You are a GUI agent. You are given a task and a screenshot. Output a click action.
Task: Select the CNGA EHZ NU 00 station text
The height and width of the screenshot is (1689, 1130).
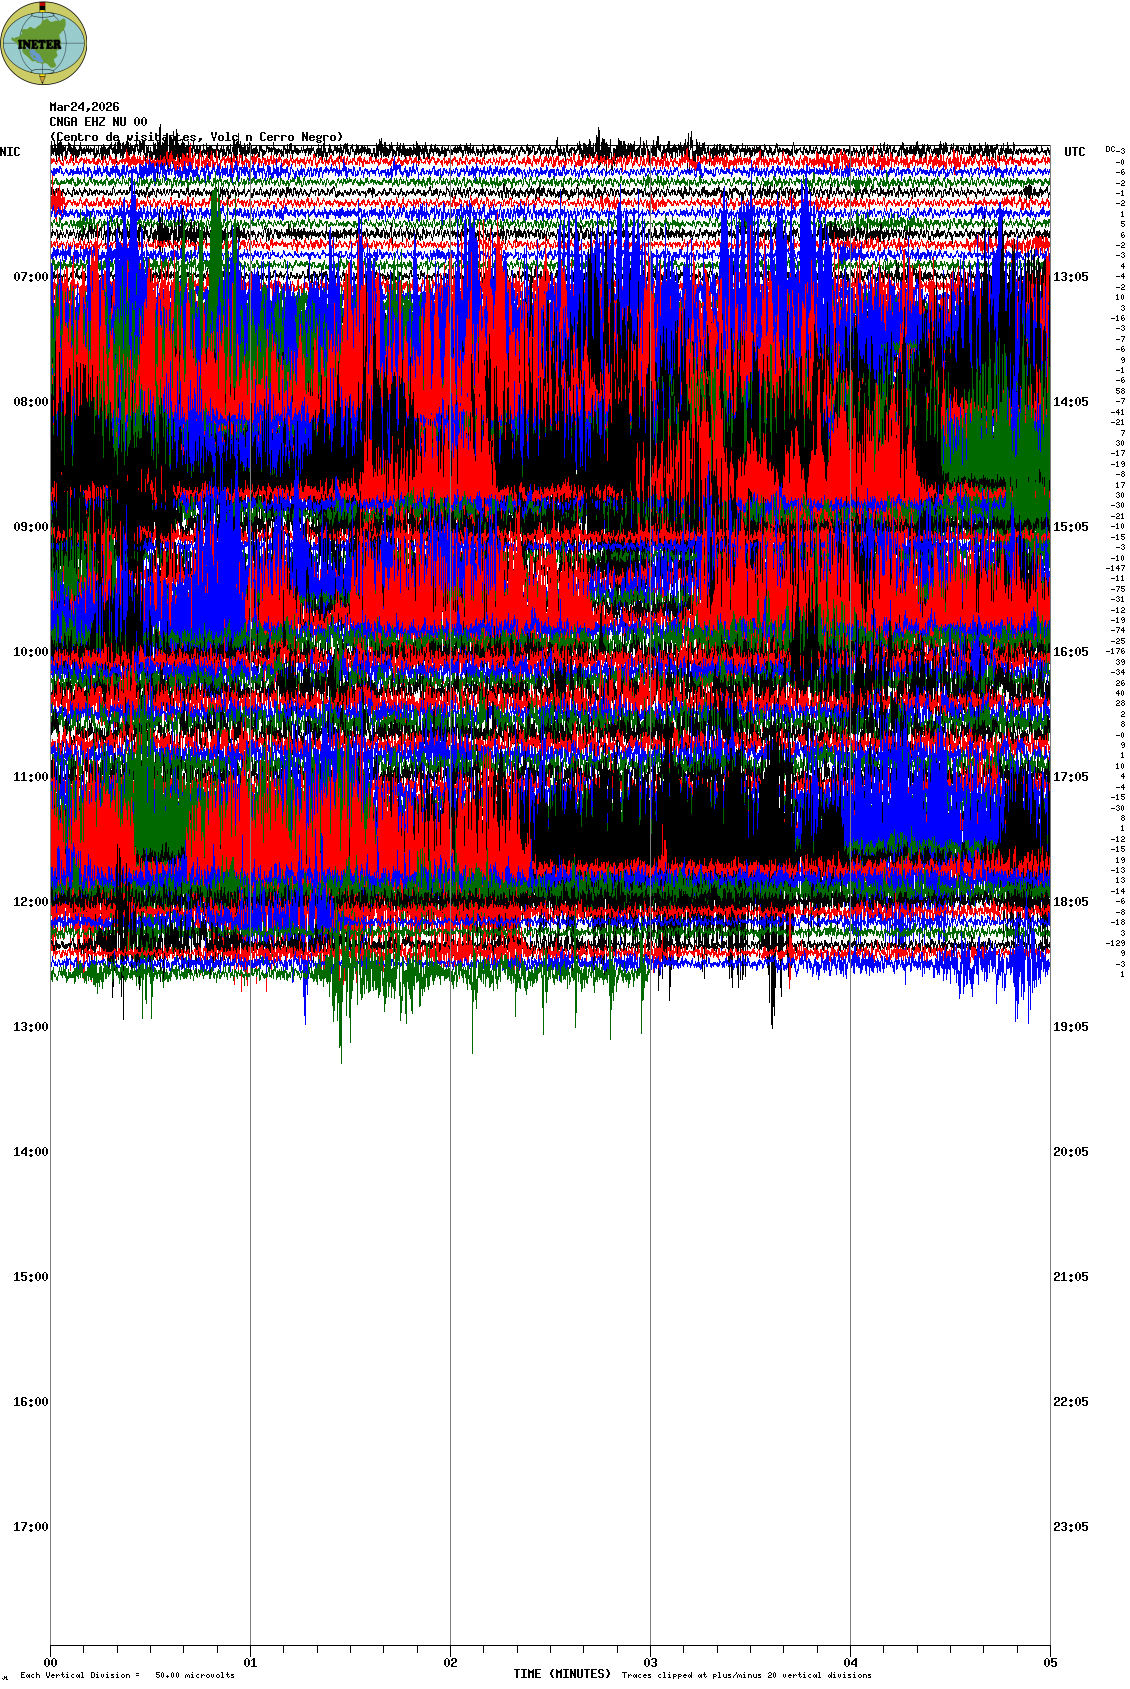coord(98,122)
